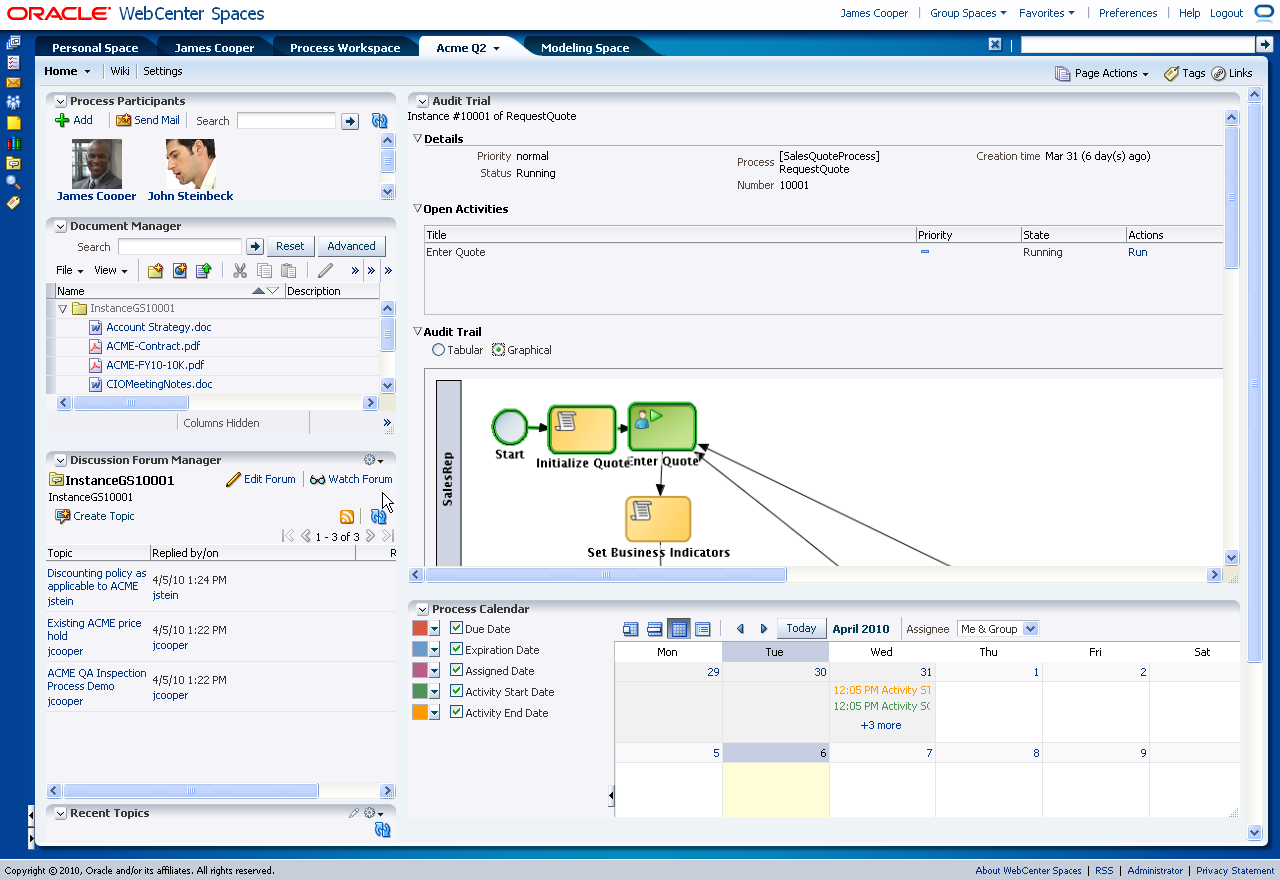The image size is (1280, 880).
Task: Open the tags icon in left sidebar
Action: (13, 202)
